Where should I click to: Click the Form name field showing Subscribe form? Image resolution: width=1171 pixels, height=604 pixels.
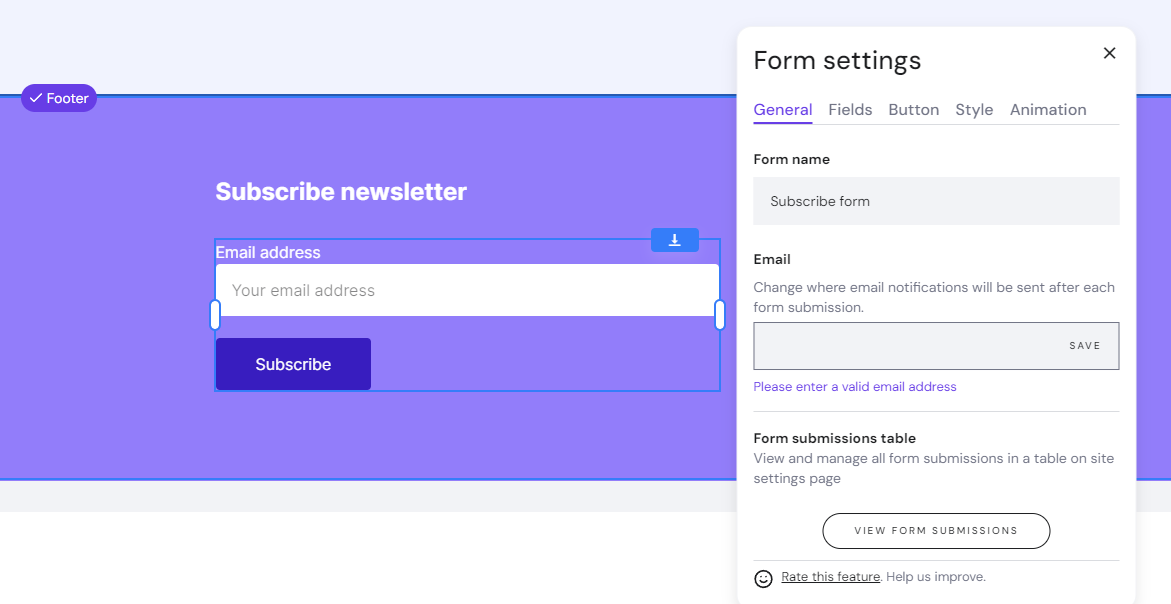click(x=936, y=200)
